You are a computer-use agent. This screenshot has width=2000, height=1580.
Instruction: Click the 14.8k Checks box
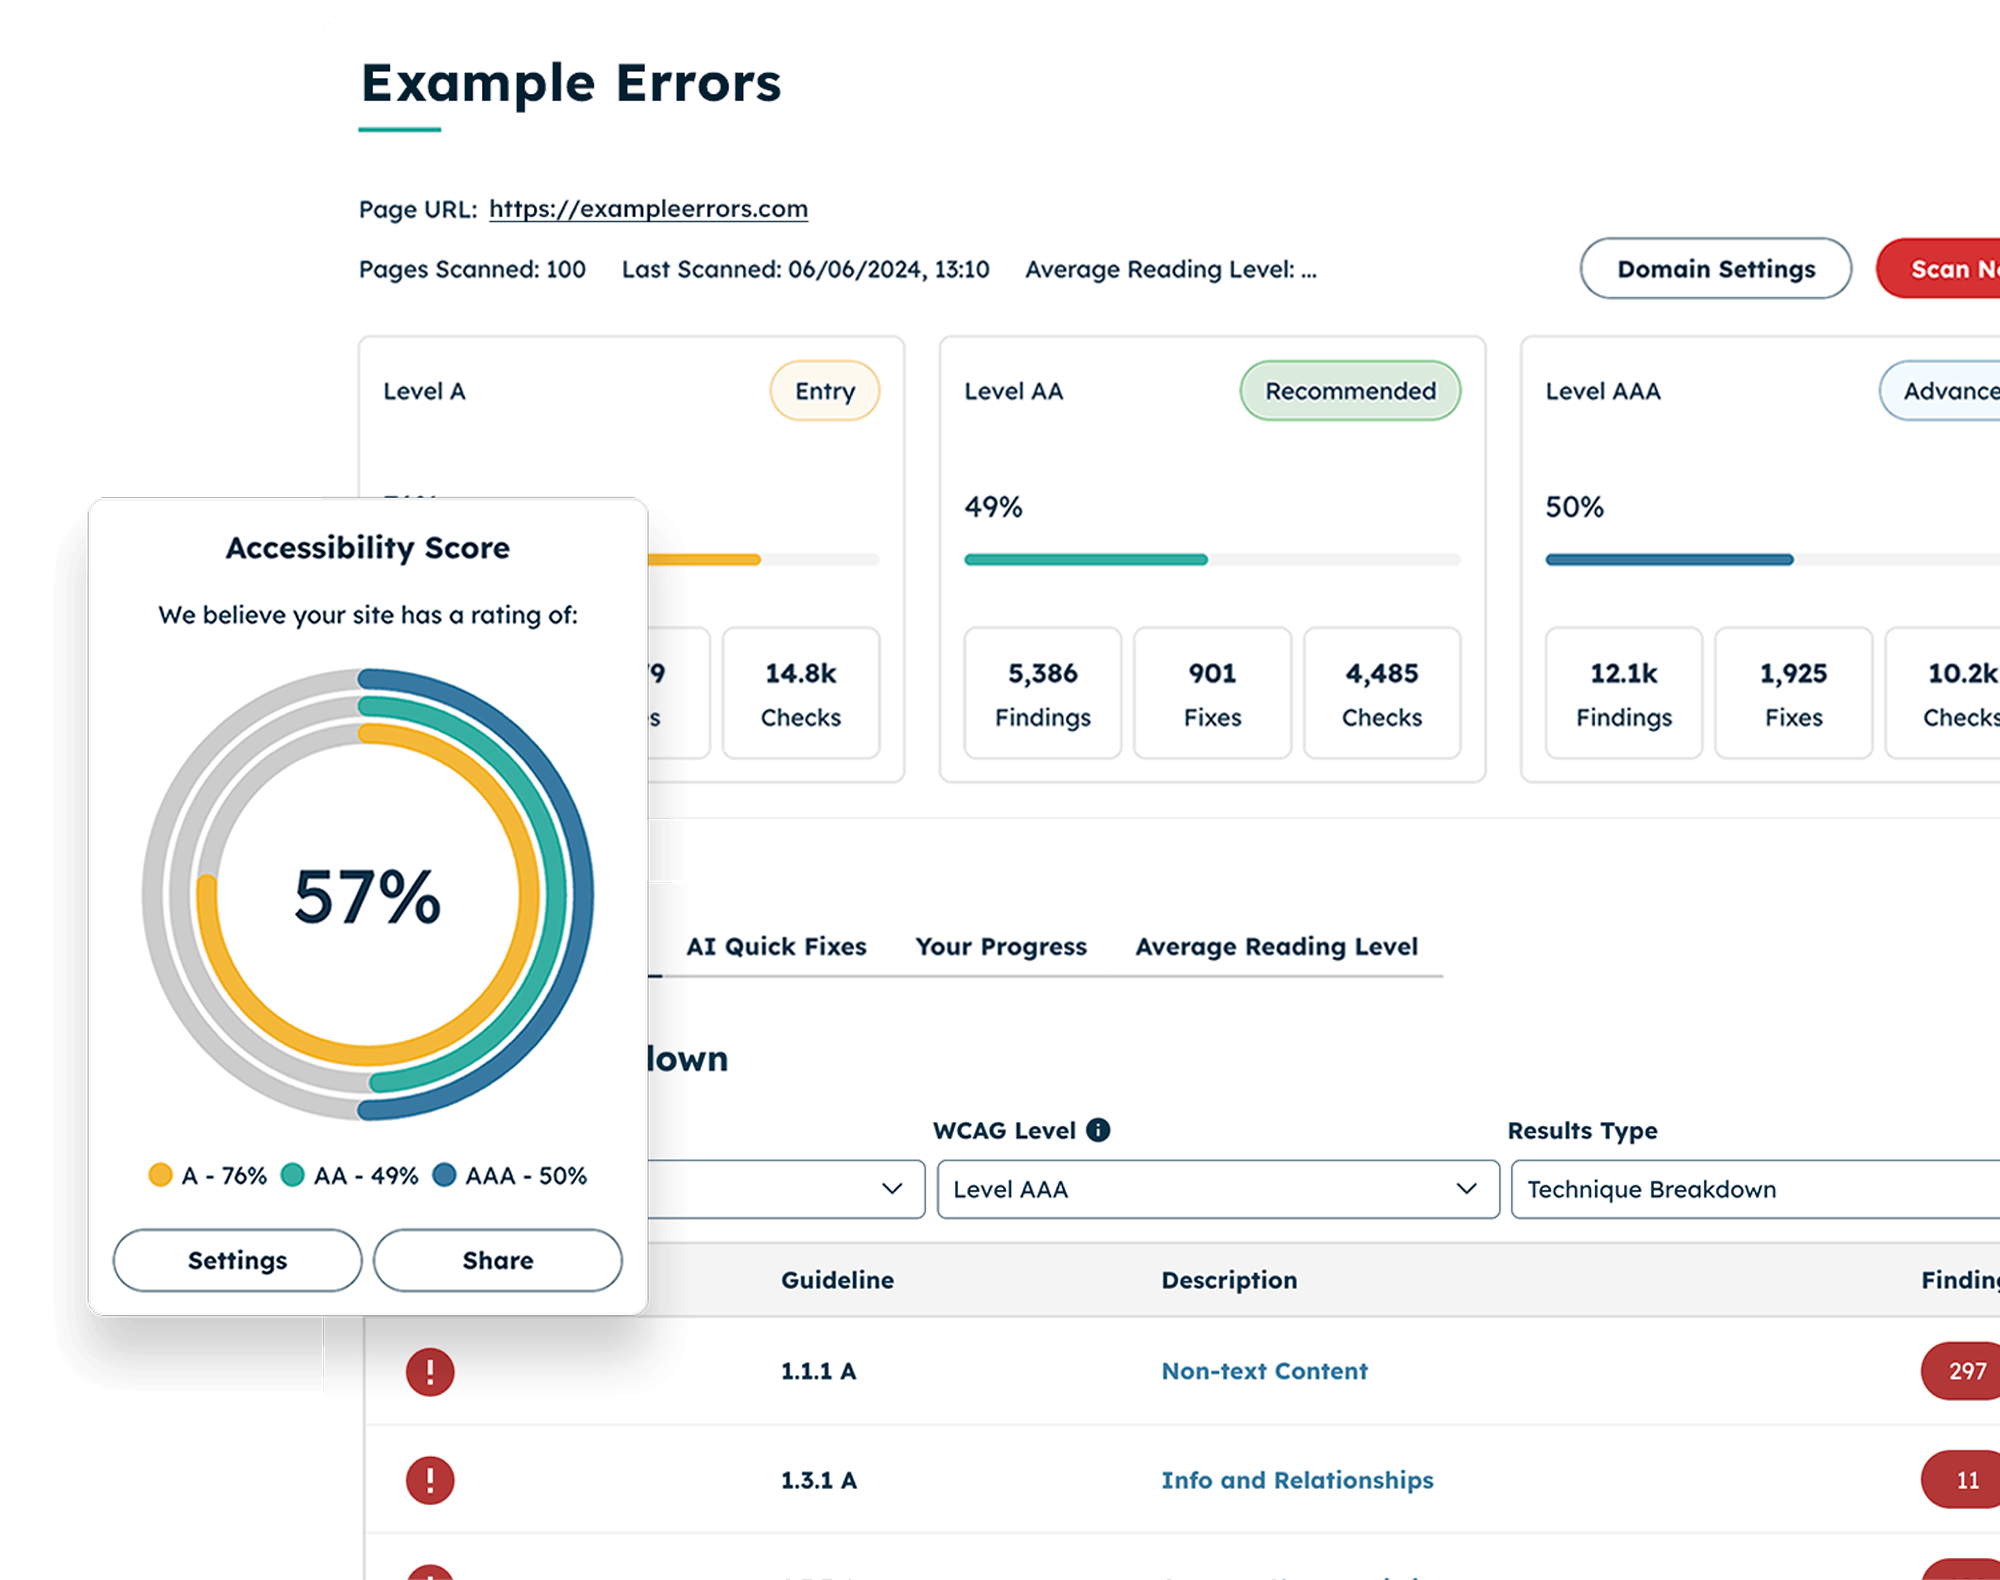[x=801, y=693]
